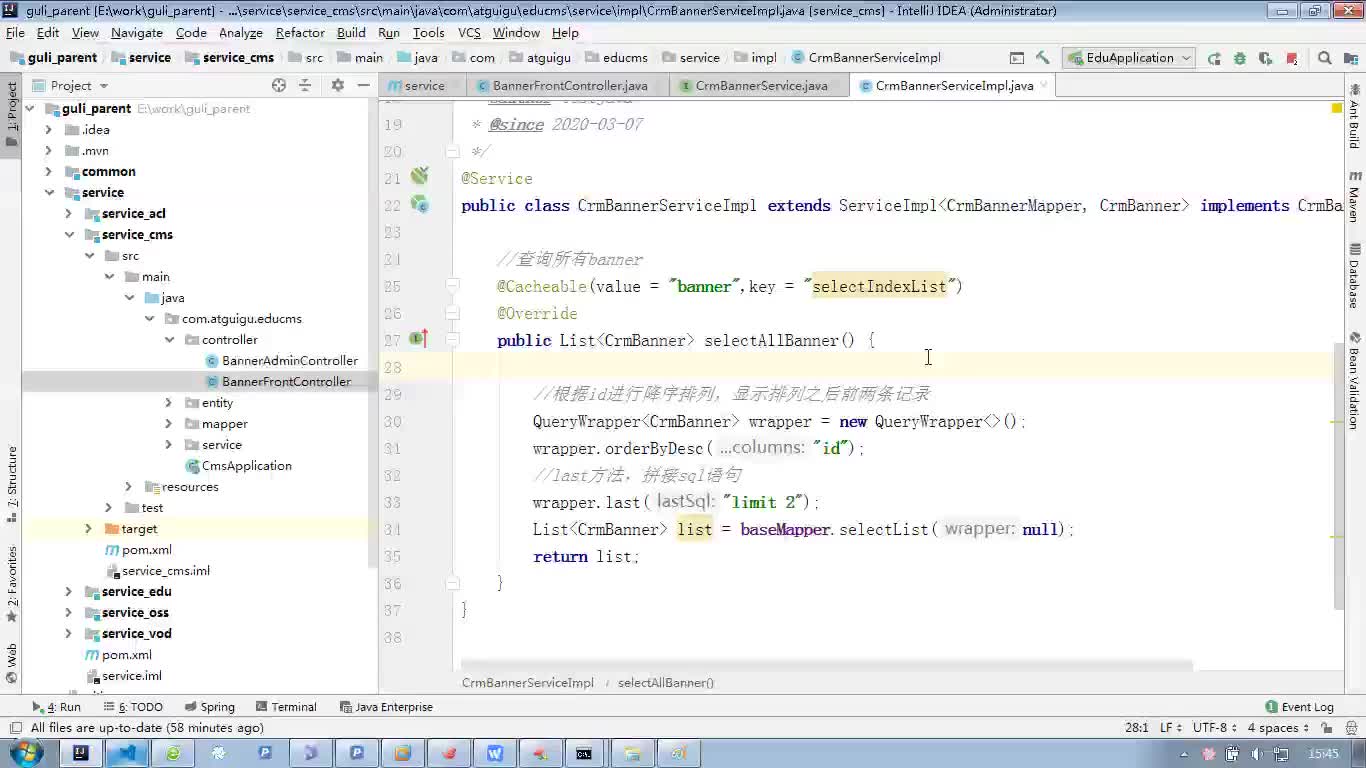Toggle the fold marker on line 27
The image size is (1366, 768).
452,340
